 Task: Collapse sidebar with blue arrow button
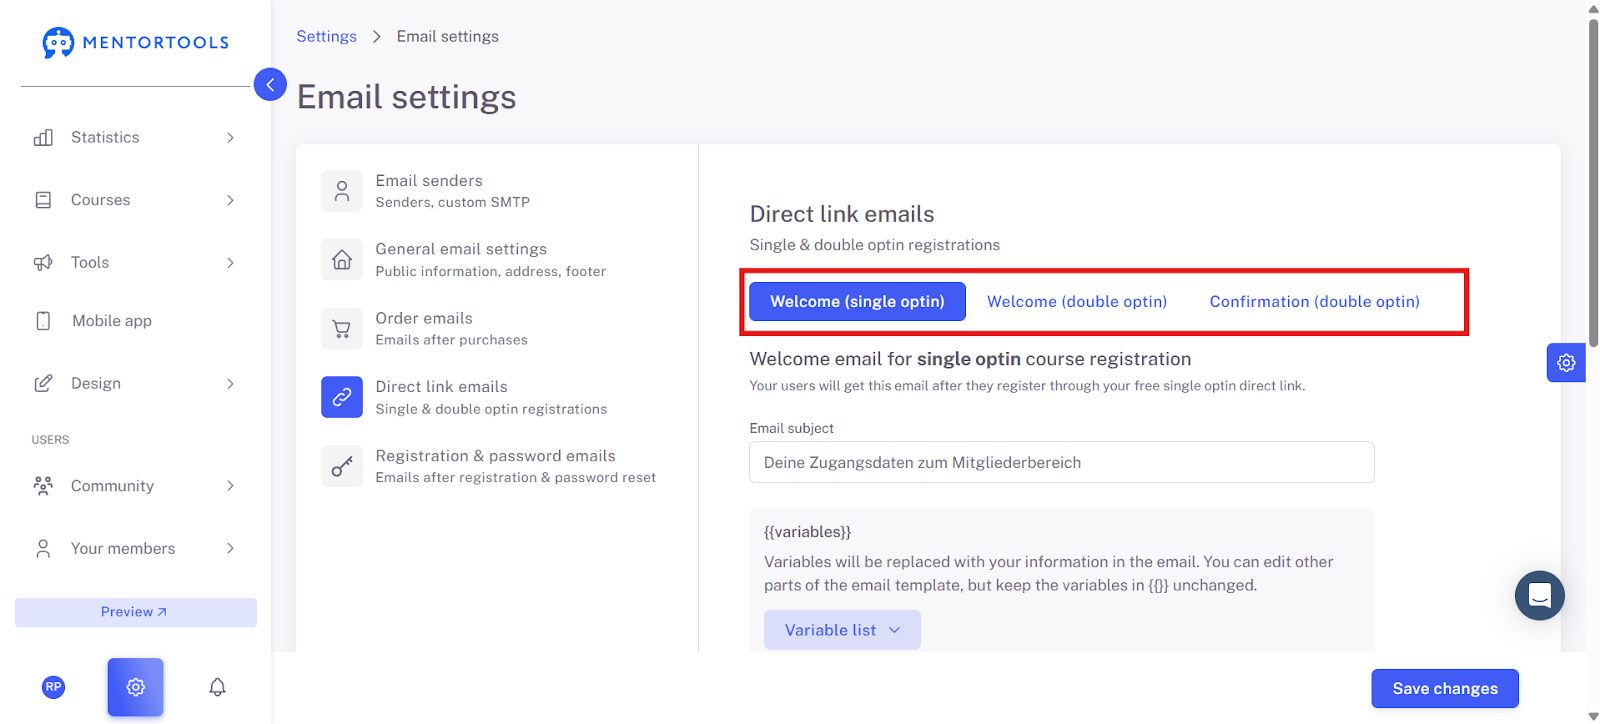[270, 85]
